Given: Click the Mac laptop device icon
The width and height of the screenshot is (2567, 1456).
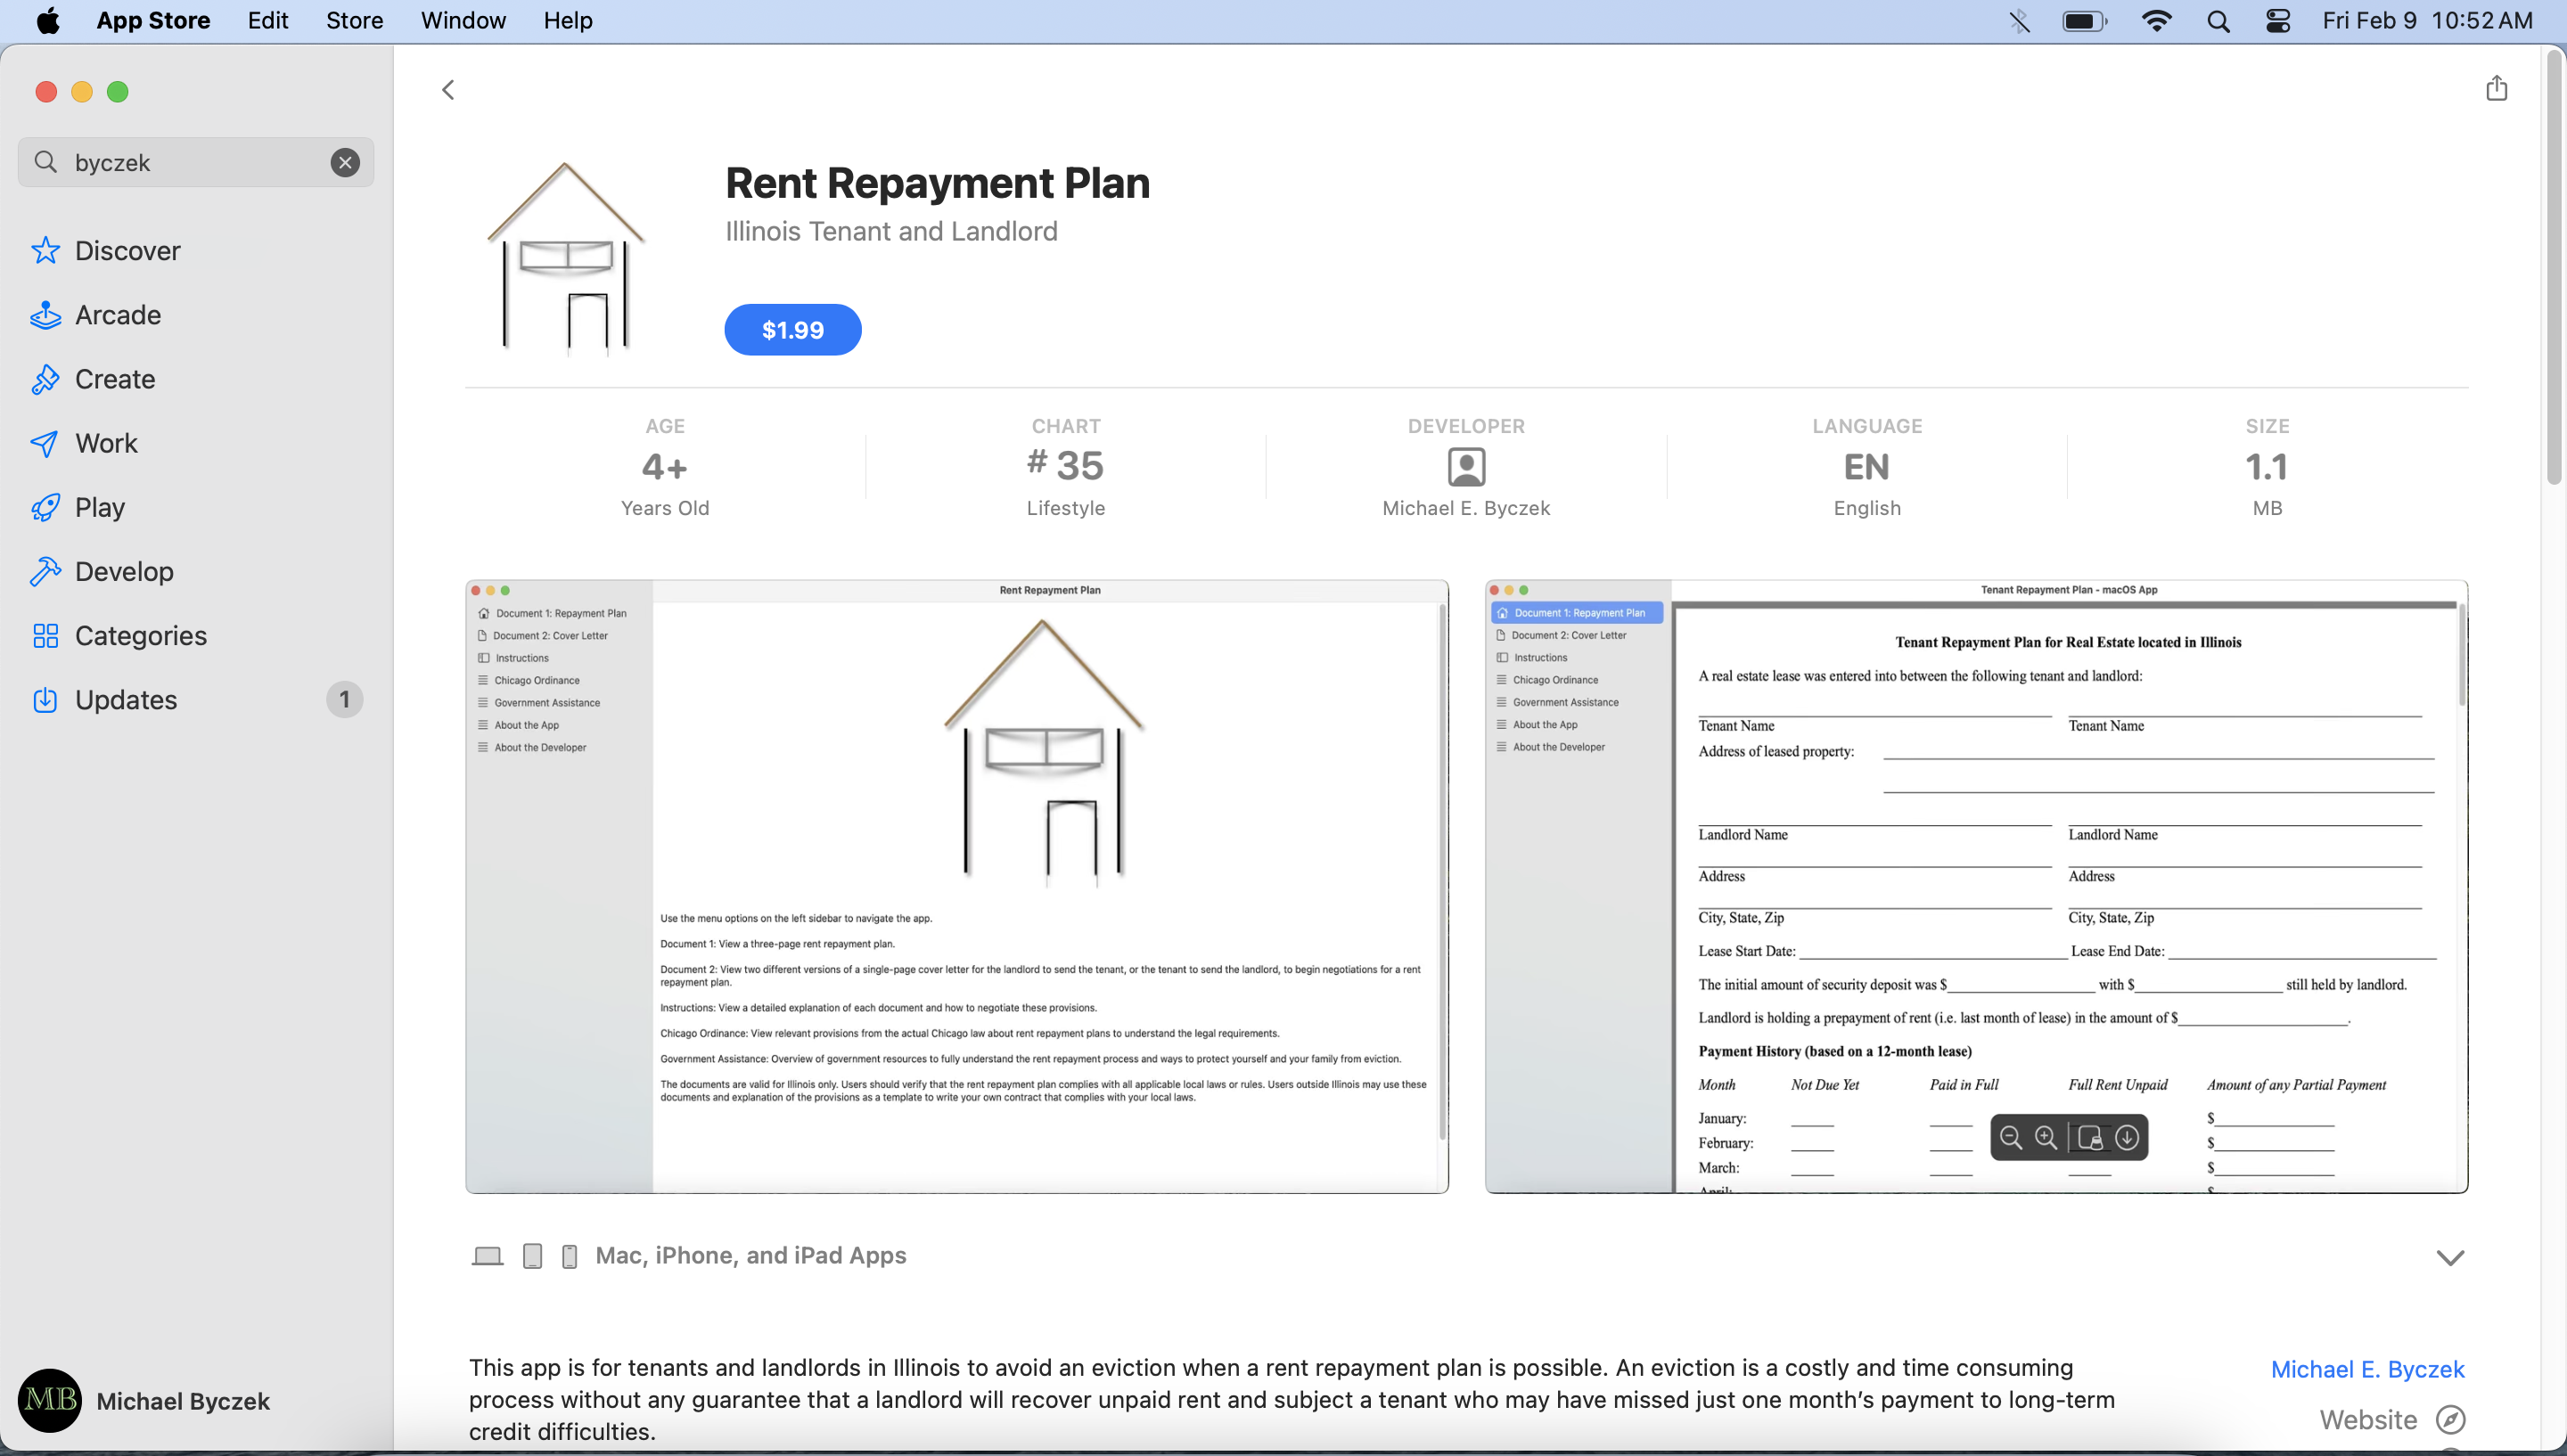Looking at the screenshot, I should click(x=487, y=1256).
